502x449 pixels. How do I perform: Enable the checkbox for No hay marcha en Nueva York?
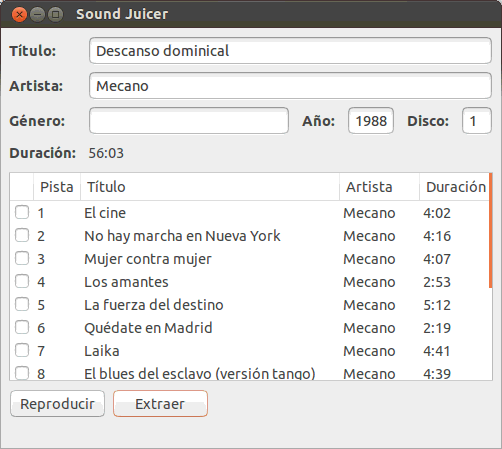tap(22, 235)
